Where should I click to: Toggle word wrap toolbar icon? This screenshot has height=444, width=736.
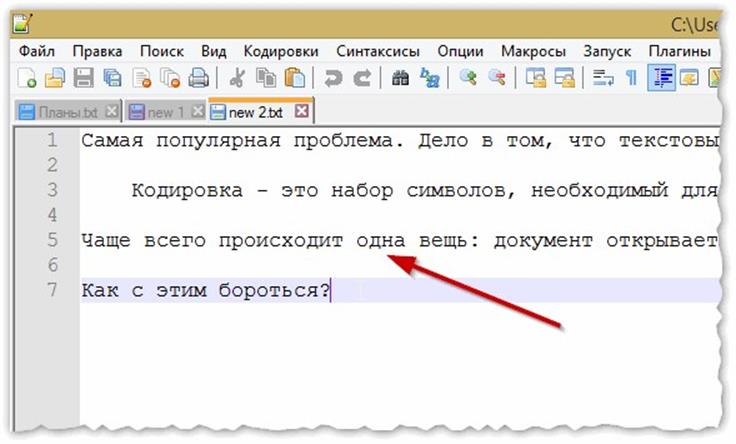click(x=603, y=78)
